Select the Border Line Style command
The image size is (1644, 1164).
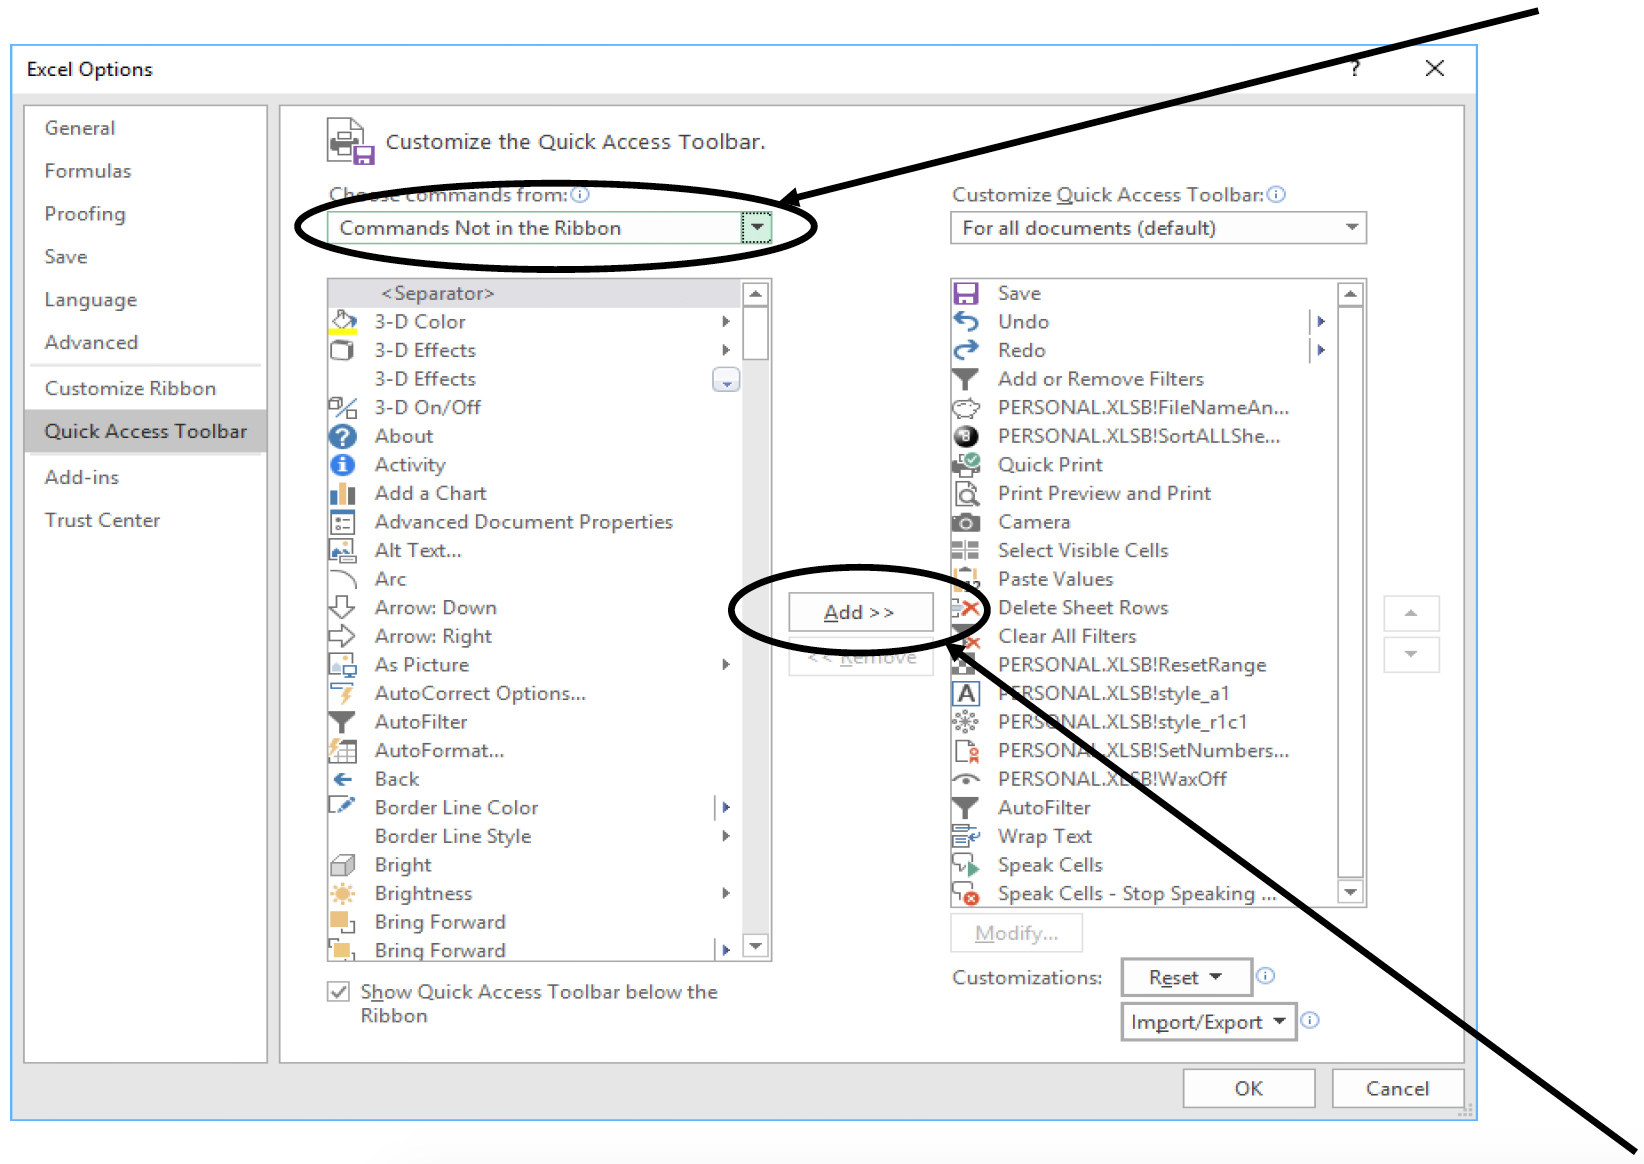535,836
